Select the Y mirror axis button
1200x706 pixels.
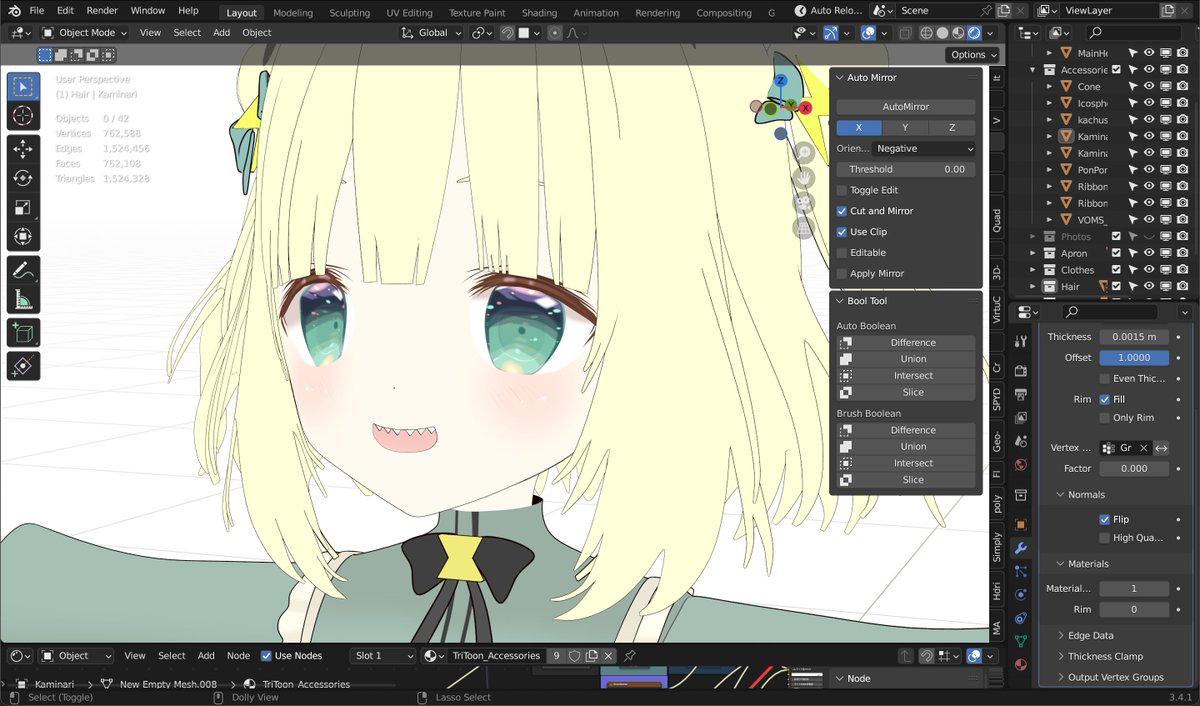(x=905, y=128)
